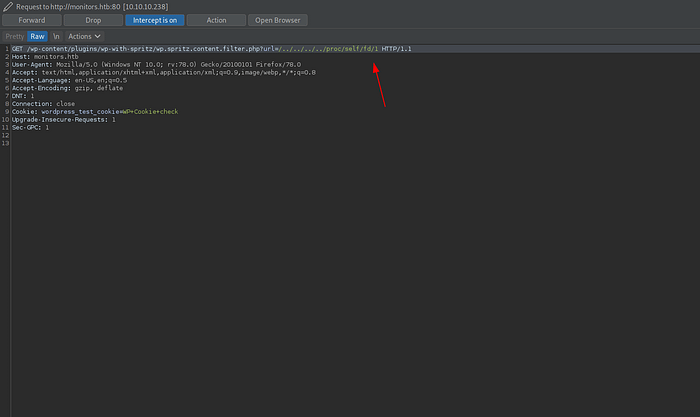This screenshot has height=417, width=700.
Task: Toggle the Intercept is on button
Action: coord(155,20)
